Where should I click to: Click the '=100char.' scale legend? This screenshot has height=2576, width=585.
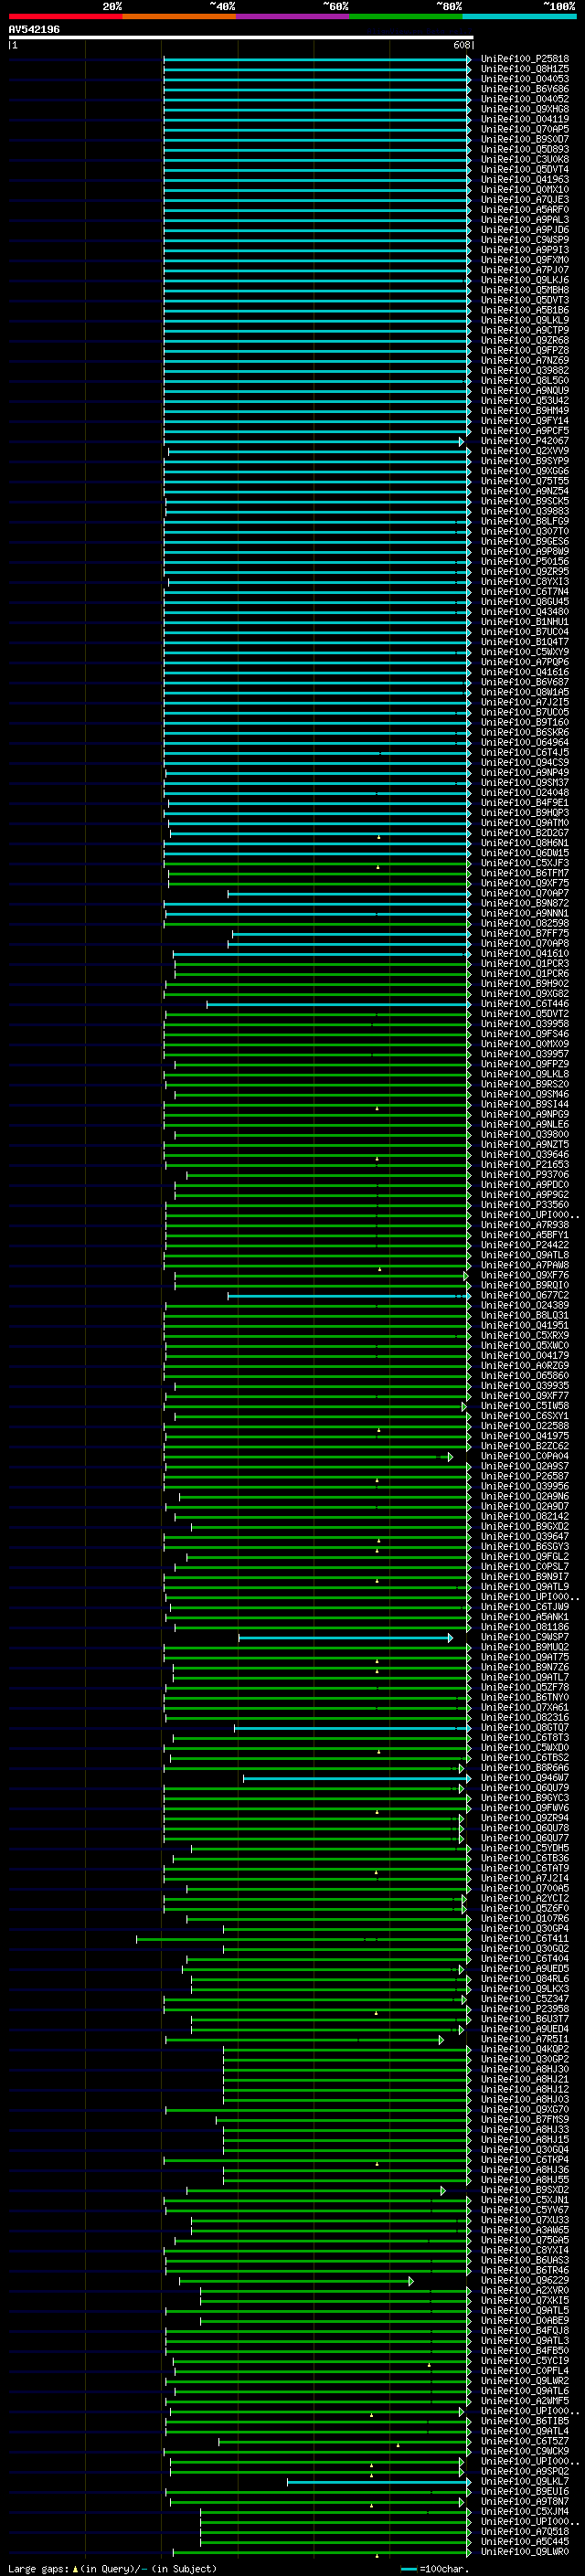(434, 2568)
